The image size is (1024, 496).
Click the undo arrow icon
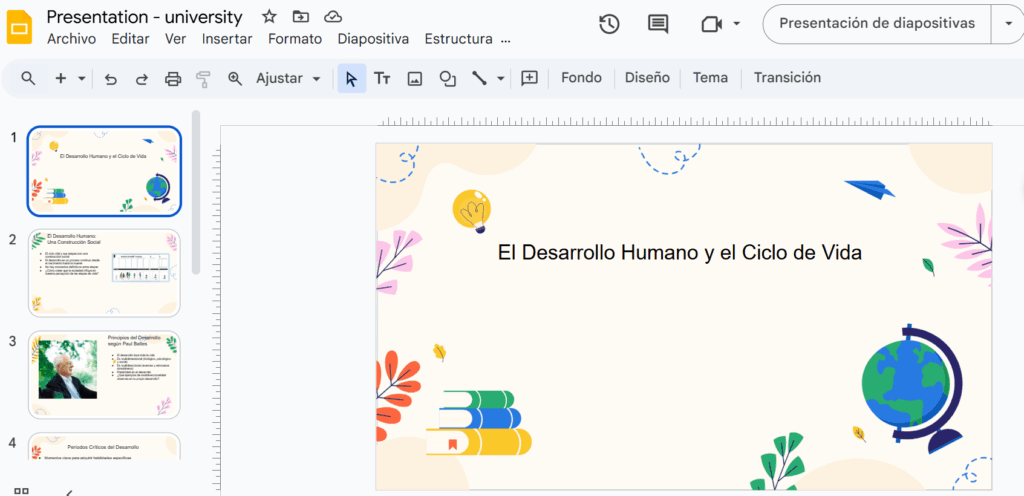click(x=111, y=78)
